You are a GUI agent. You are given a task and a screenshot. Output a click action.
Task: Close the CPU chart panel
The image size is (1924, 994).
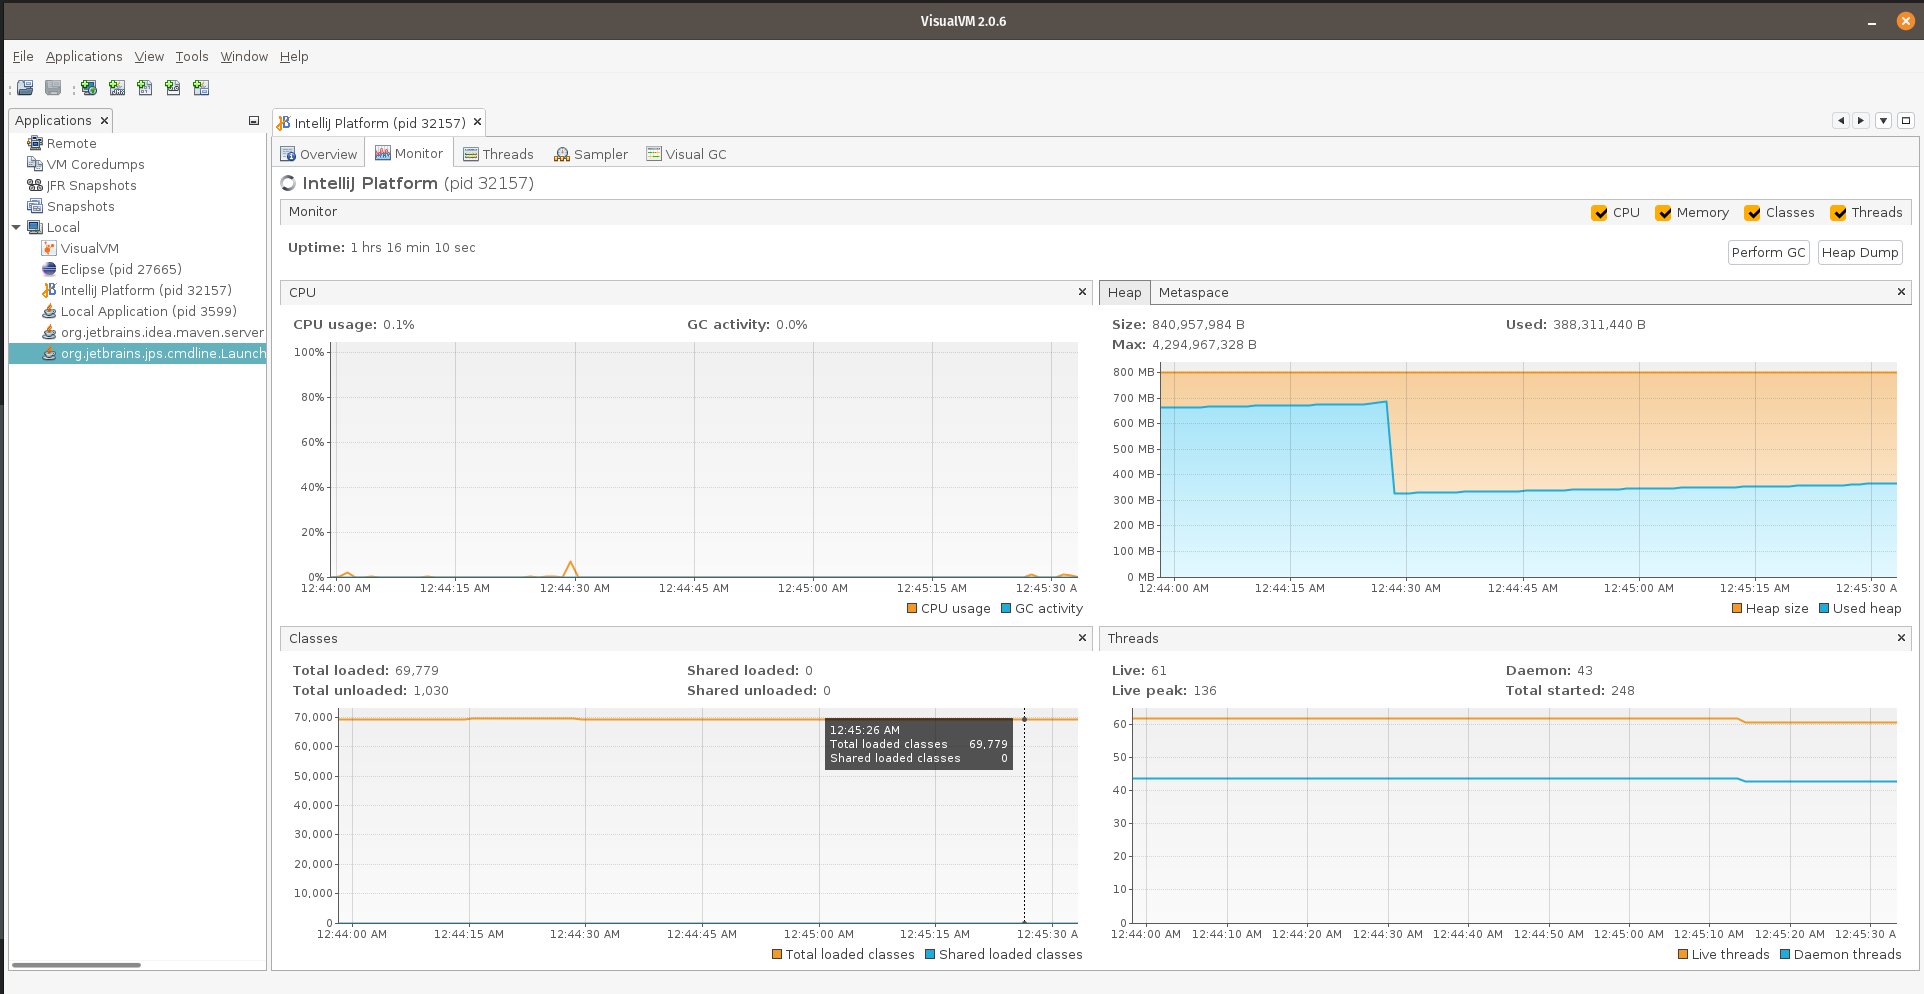pos(1082,292)
